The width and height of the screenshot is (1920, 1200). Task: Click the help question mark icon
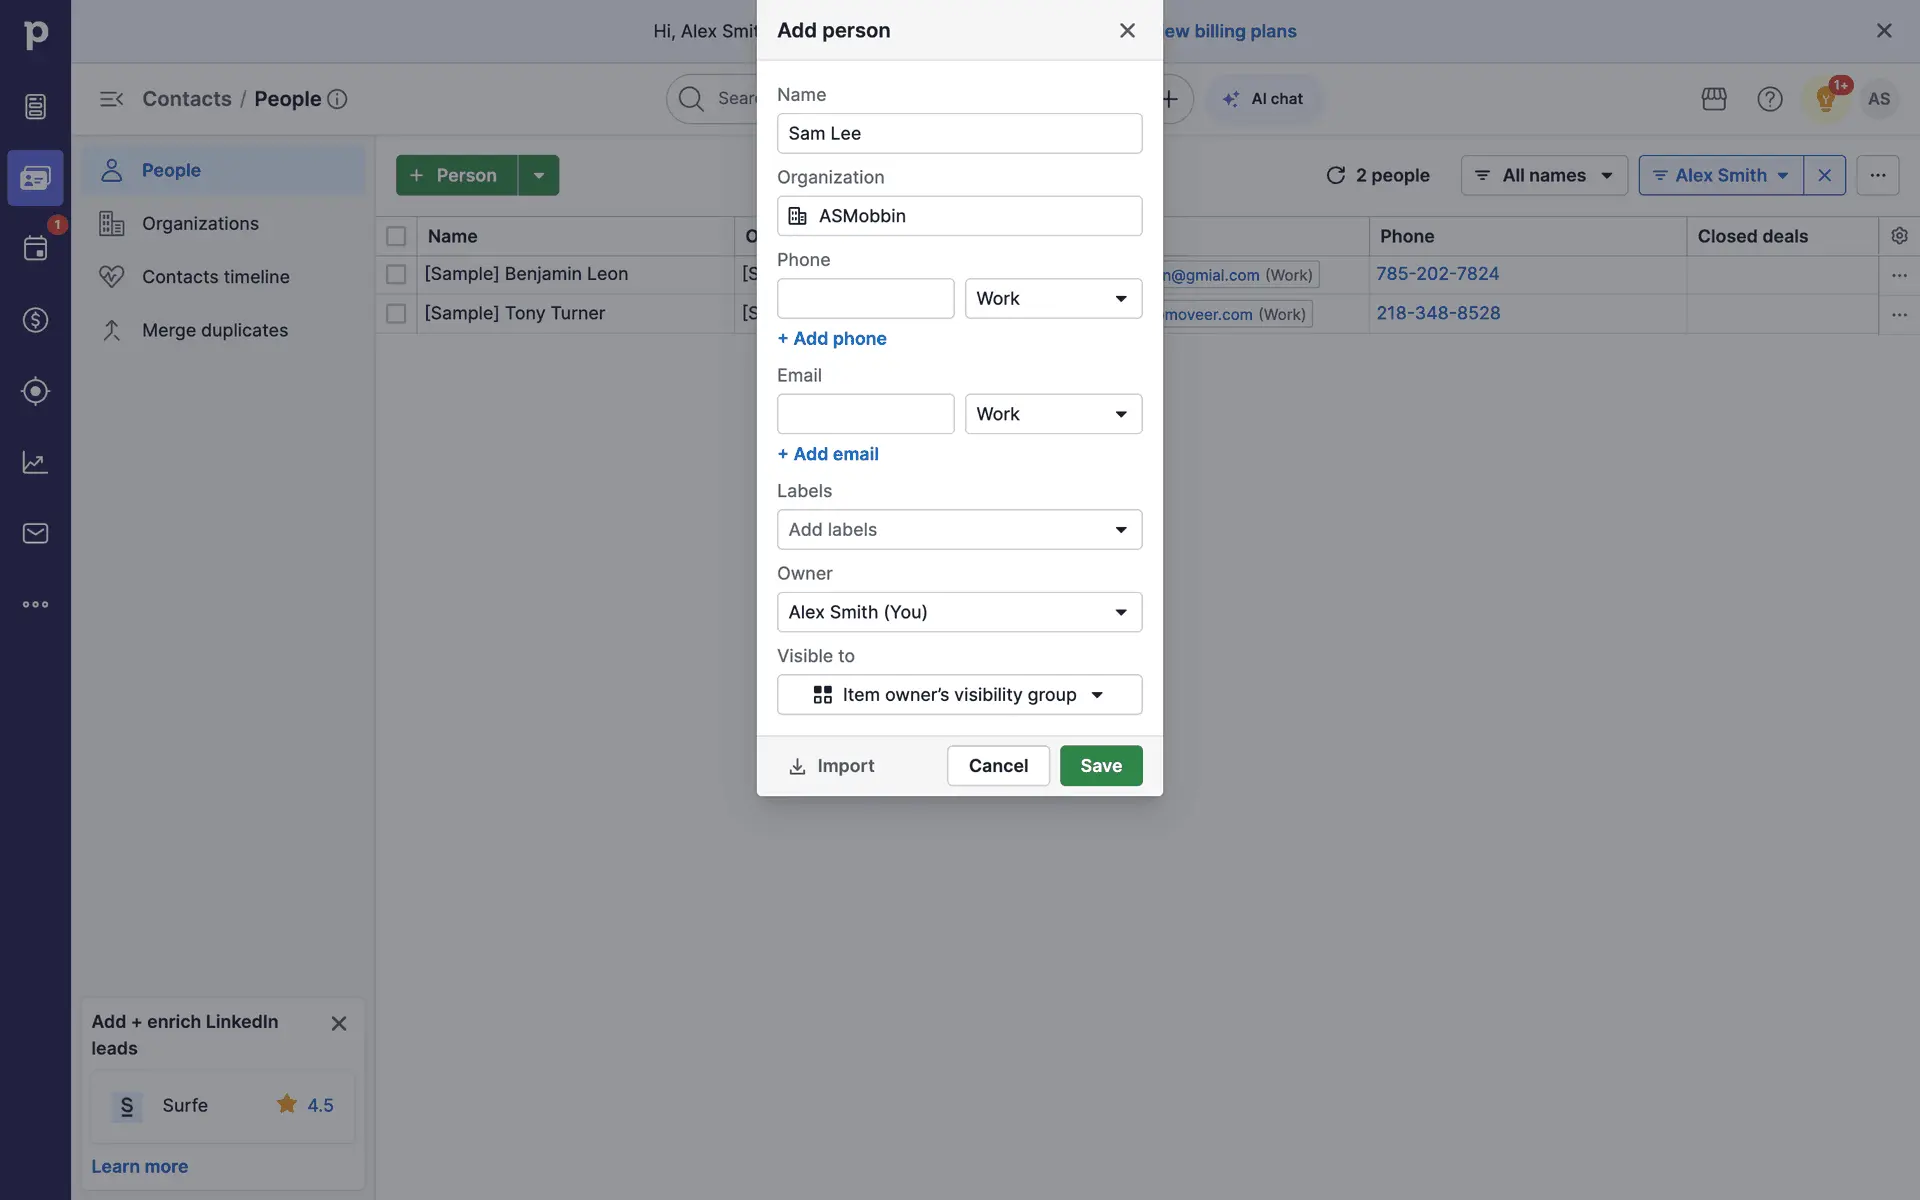tap(1770, 99)
